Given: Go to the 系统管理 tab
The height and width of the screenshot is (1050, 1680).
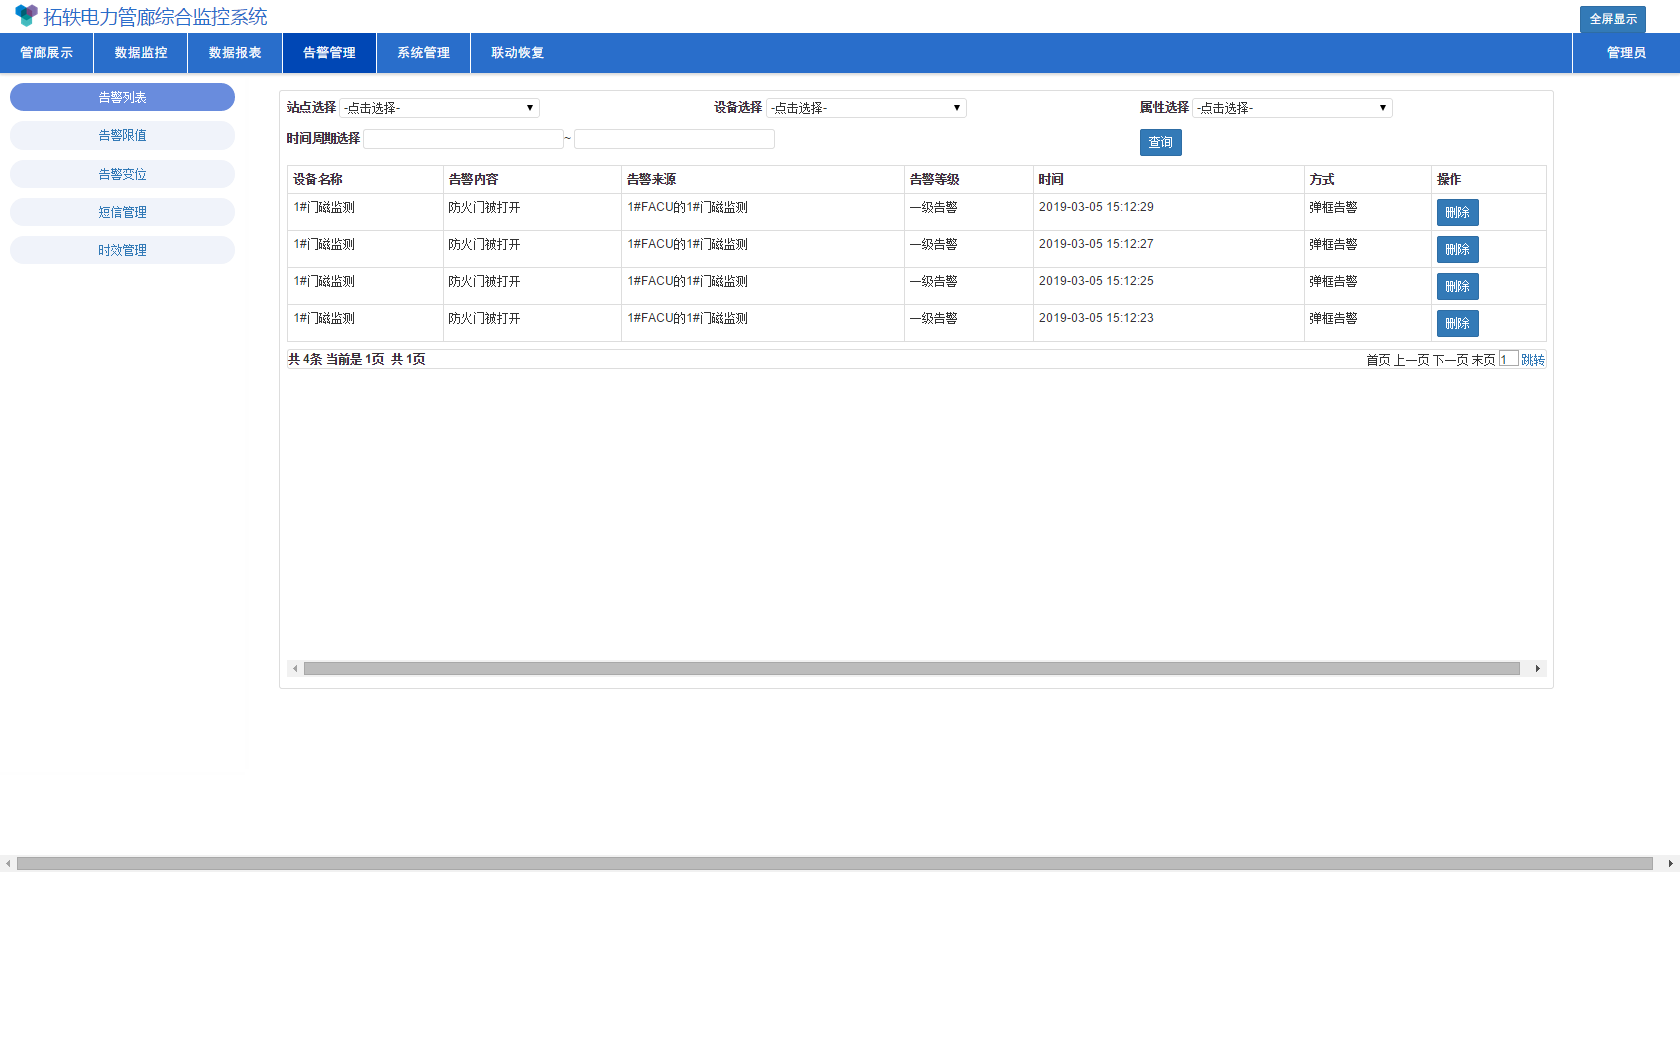Looking at the screenshot, I should pos(423,53).
